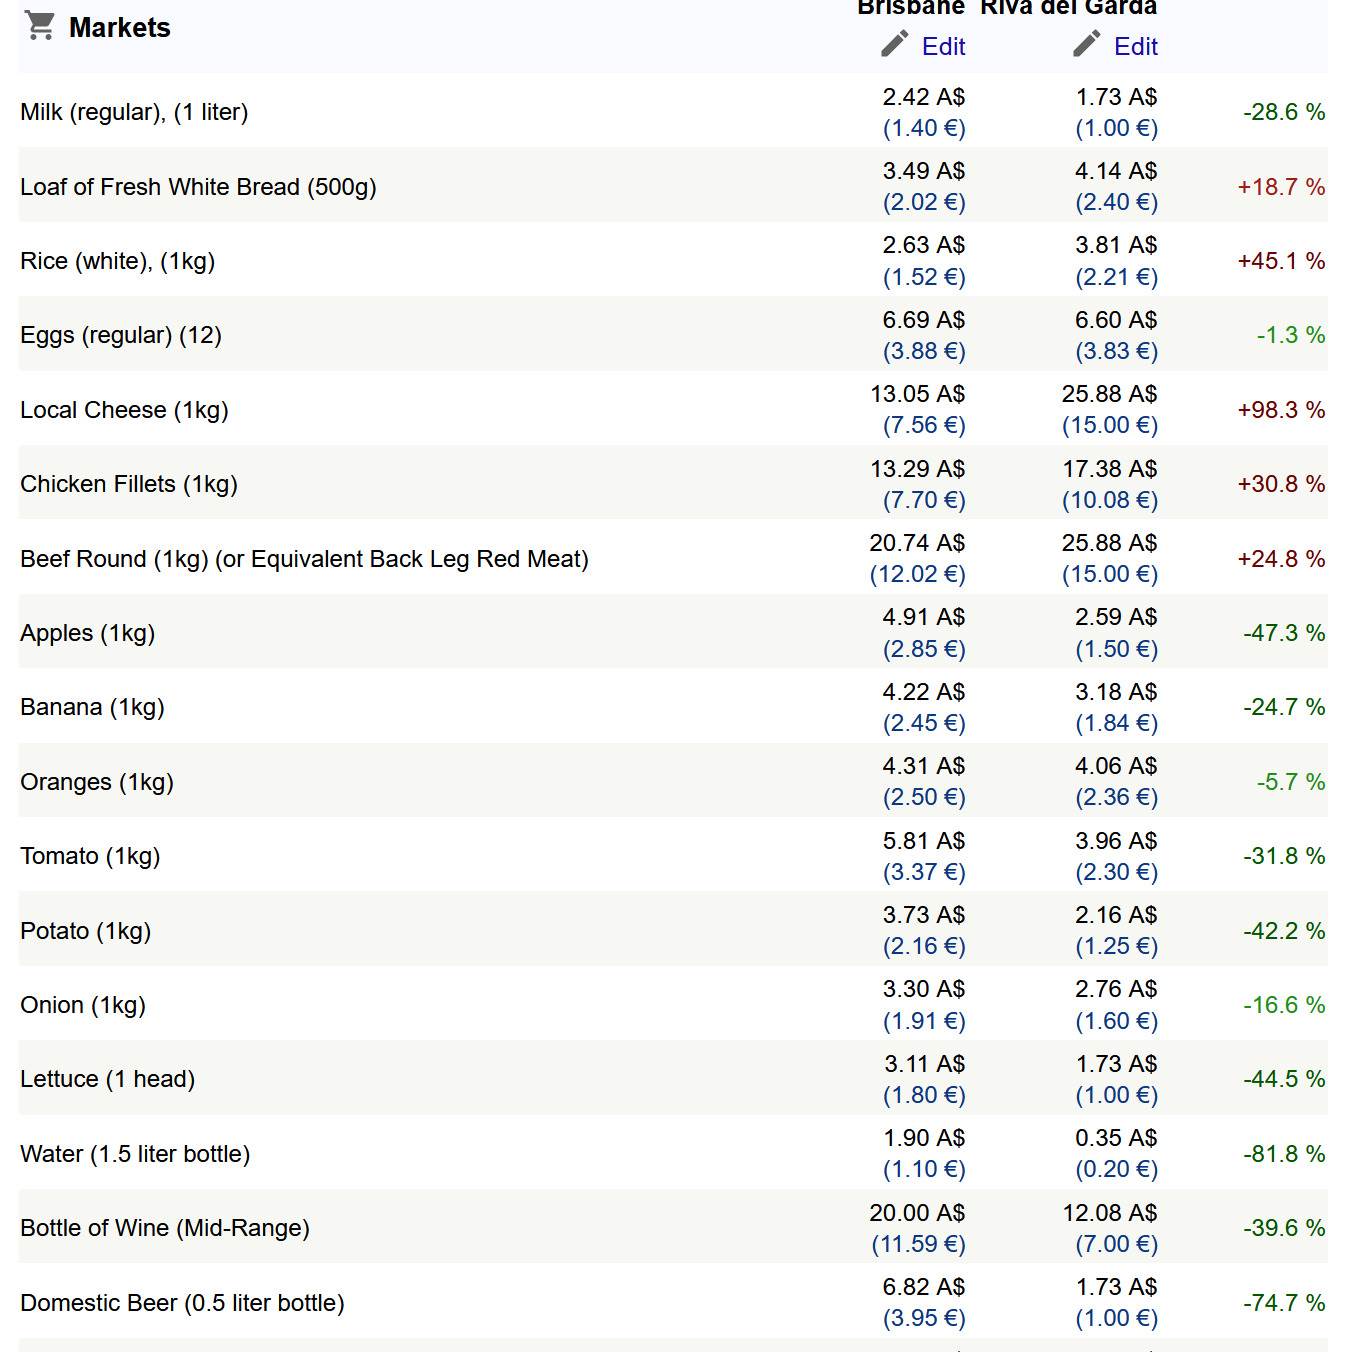Select the Milk (regular), (1 liter) row label

tap(134, 112)
